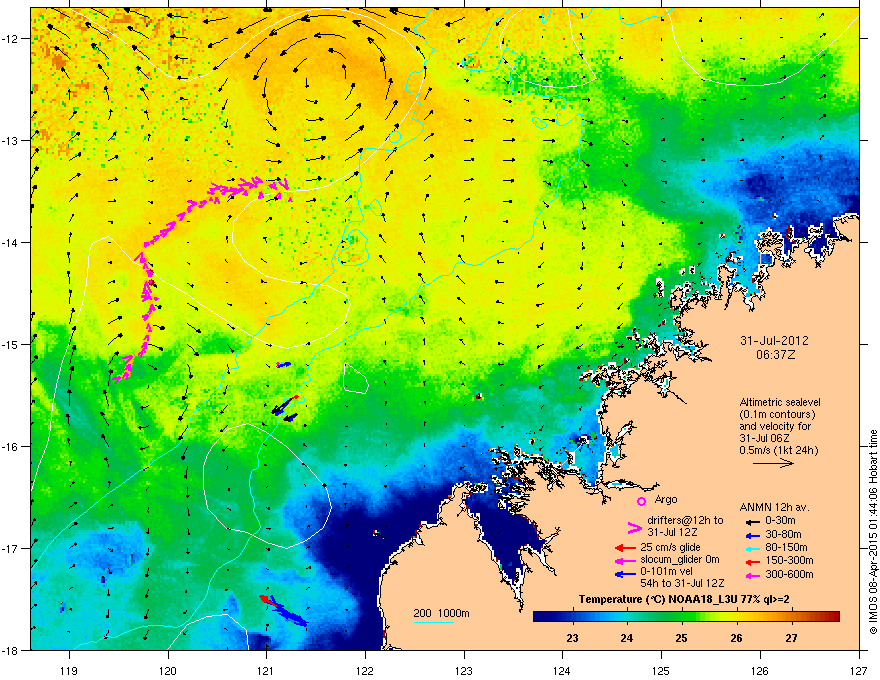The width and height of the screenshot is (880, 680).
Task: Click the black 0-30m ANMN arrow
Action: pos(751,521)
